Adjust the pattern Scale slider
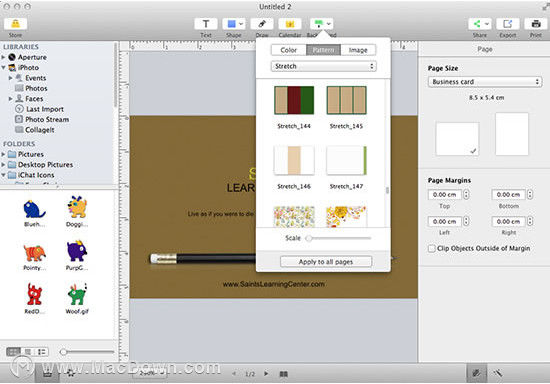Screen dimensions: 550x384 tap(309, 238)
